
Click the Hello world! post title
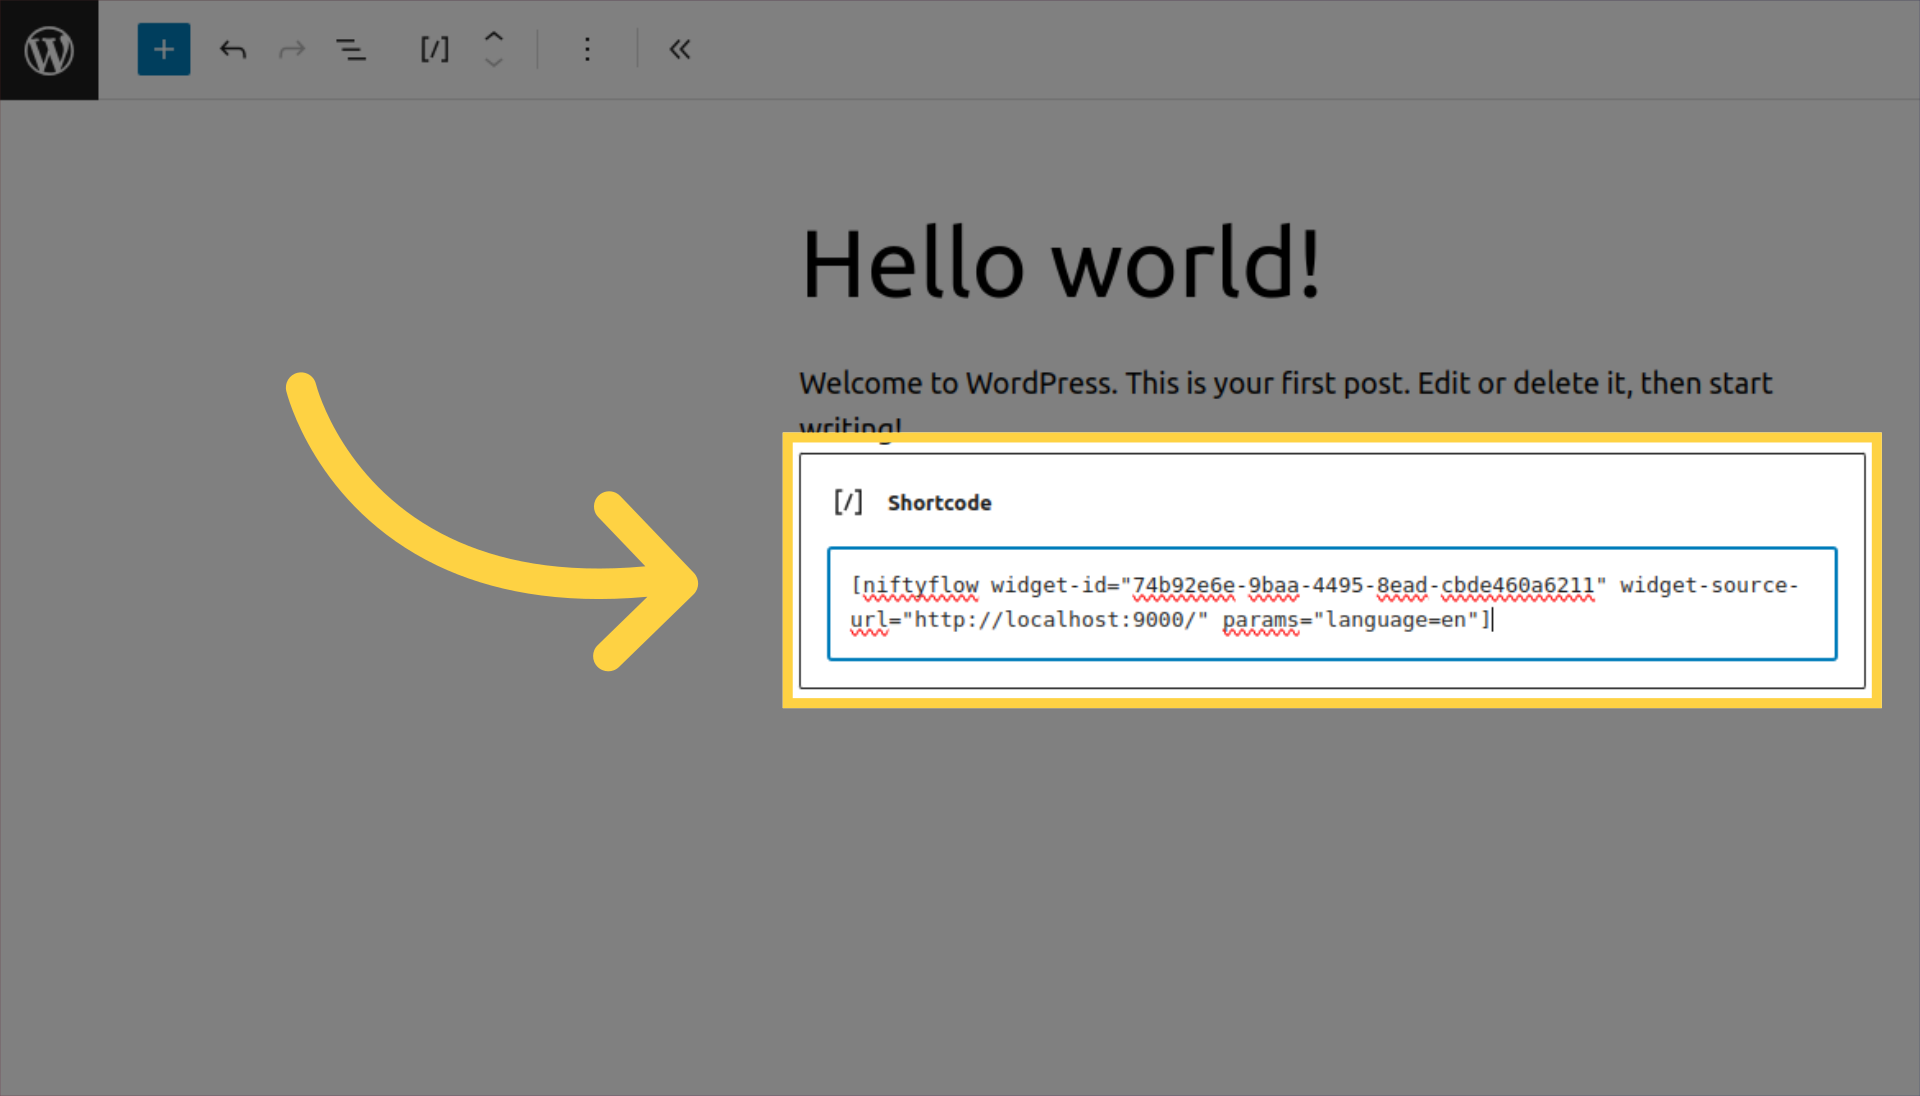[x=1061, y=263]
